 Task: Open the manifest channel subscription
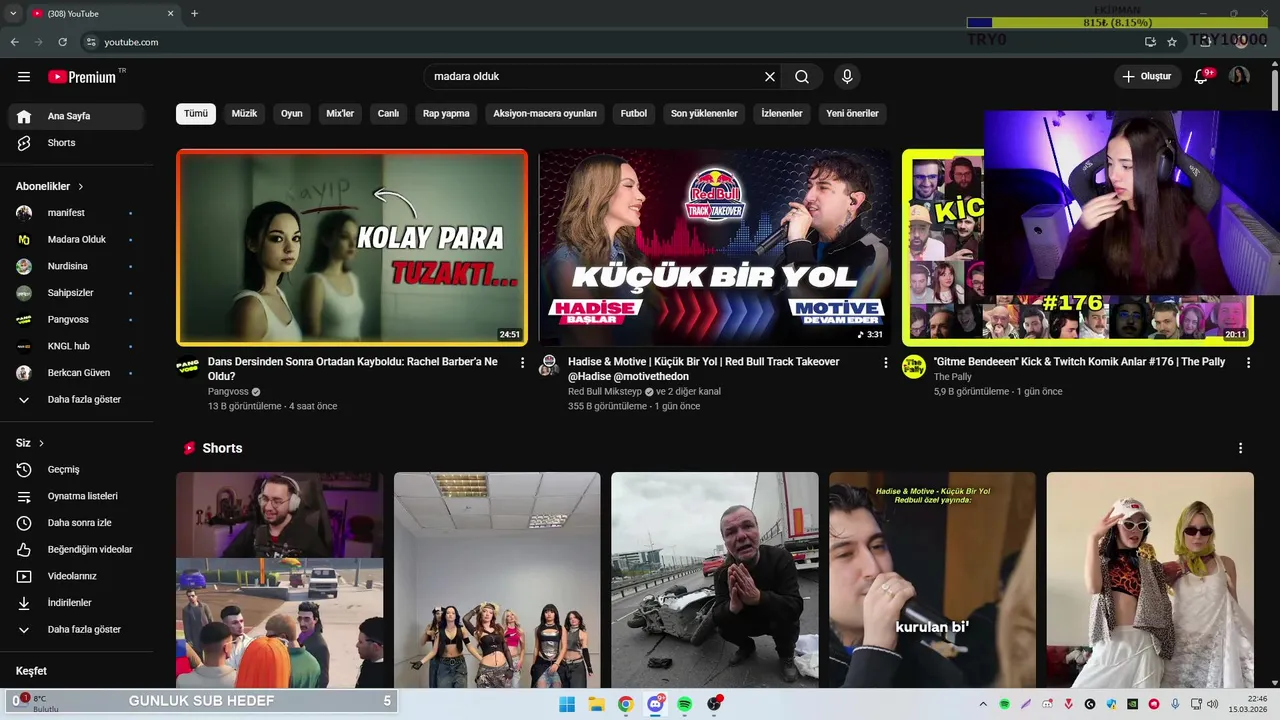pyautogui.click(x=76, y=213)
